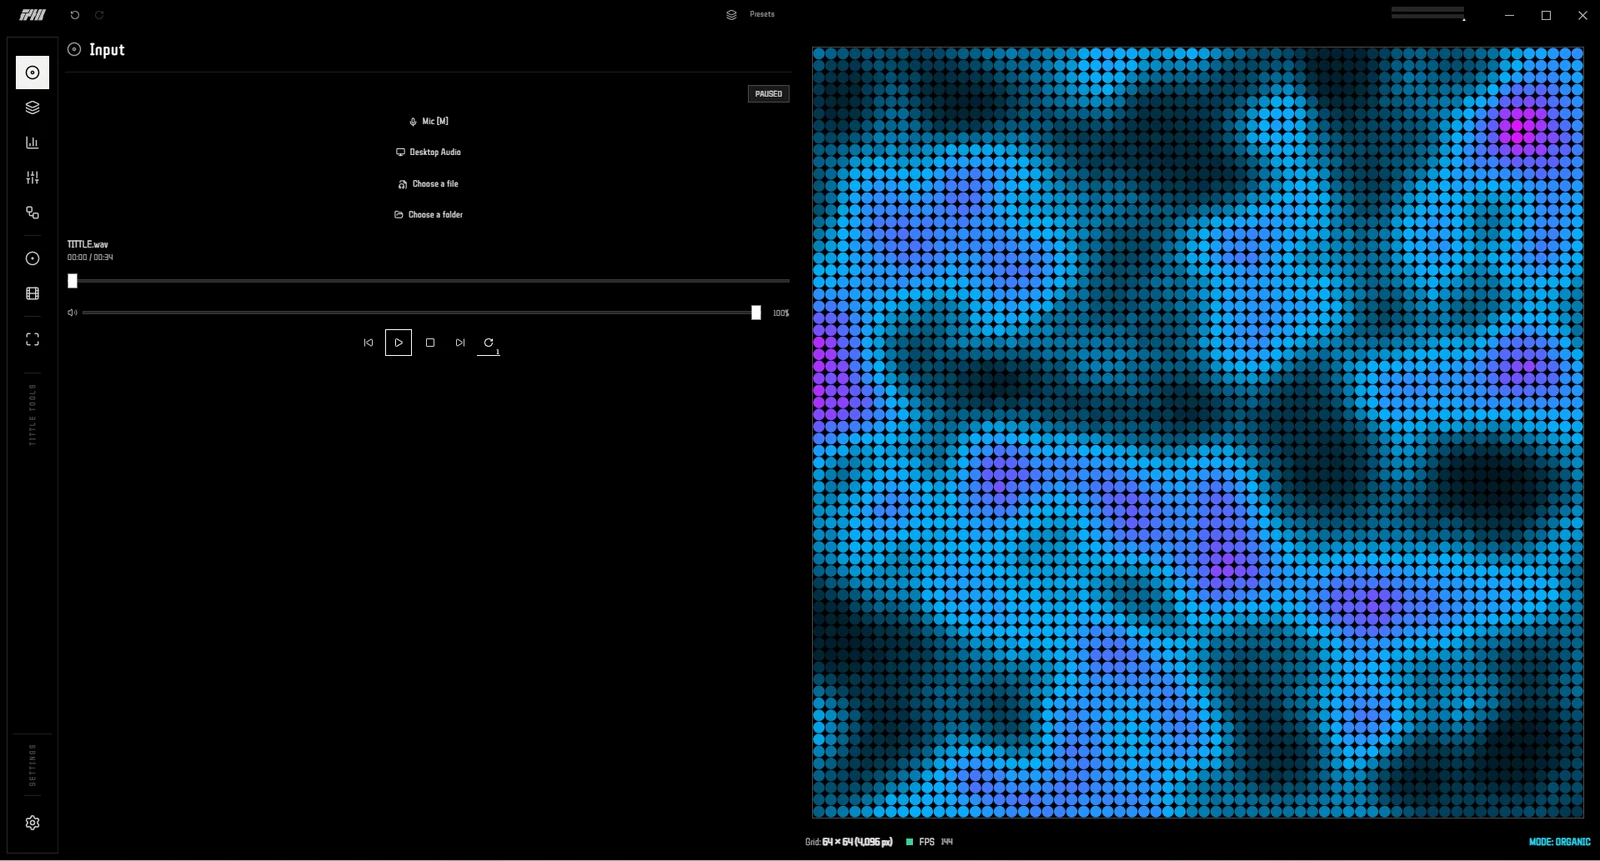Open Settings with the gear icon
Viewport: 1600px width, 861px height.
32,823
